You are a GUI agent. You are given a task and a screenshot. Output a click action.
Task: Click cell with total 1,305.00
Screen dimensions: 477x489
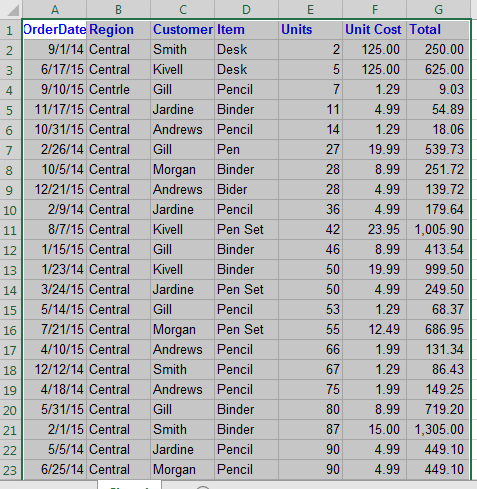pyautogui.click(x=438, y=430)
